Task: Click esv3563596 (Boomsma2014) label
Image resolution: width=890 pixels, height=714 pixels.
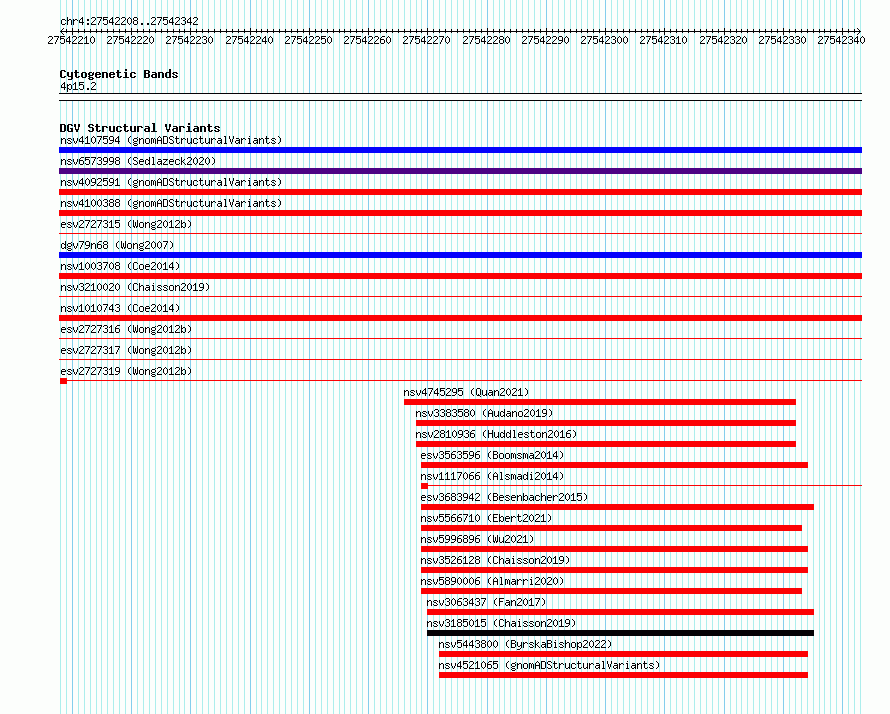Action: pos(492,455)
